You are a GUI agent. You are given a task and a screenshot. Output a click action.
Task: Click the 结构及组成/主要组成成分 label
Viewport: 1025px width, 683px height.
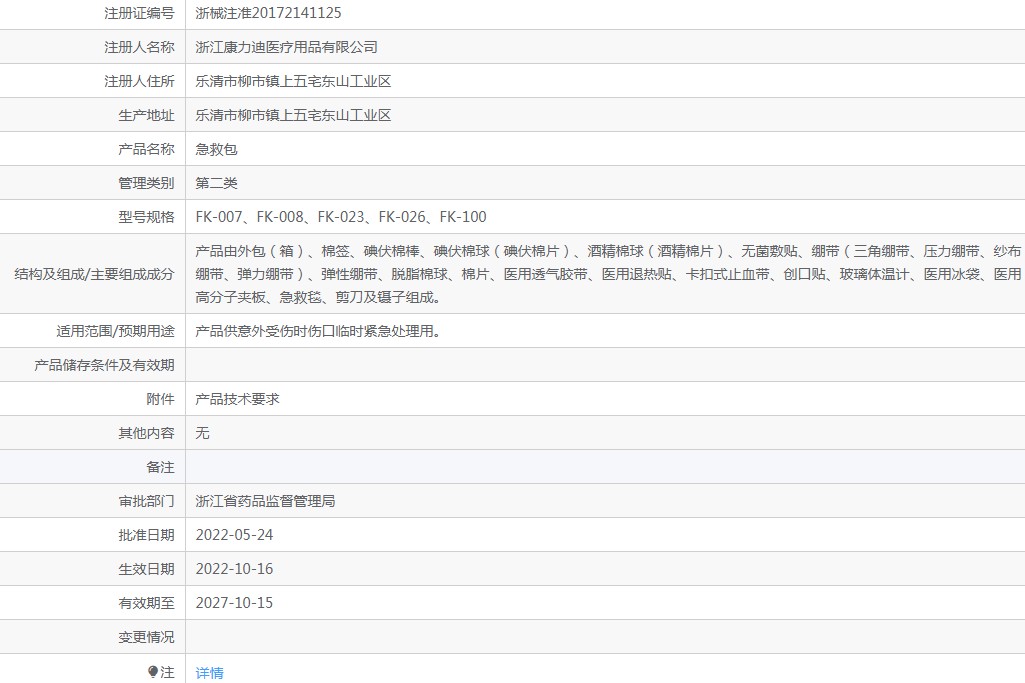(x=94, y=274)
